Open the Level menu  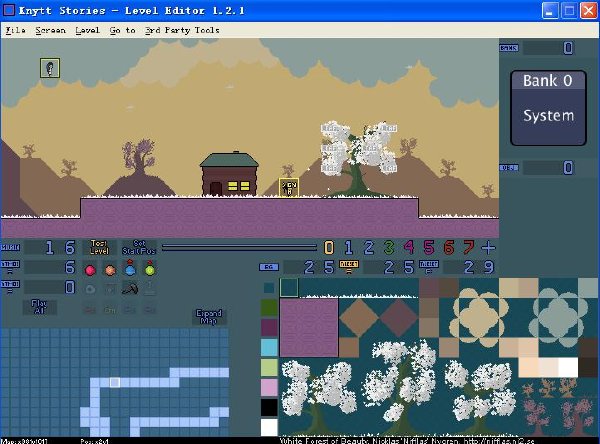tap(87, 30)
